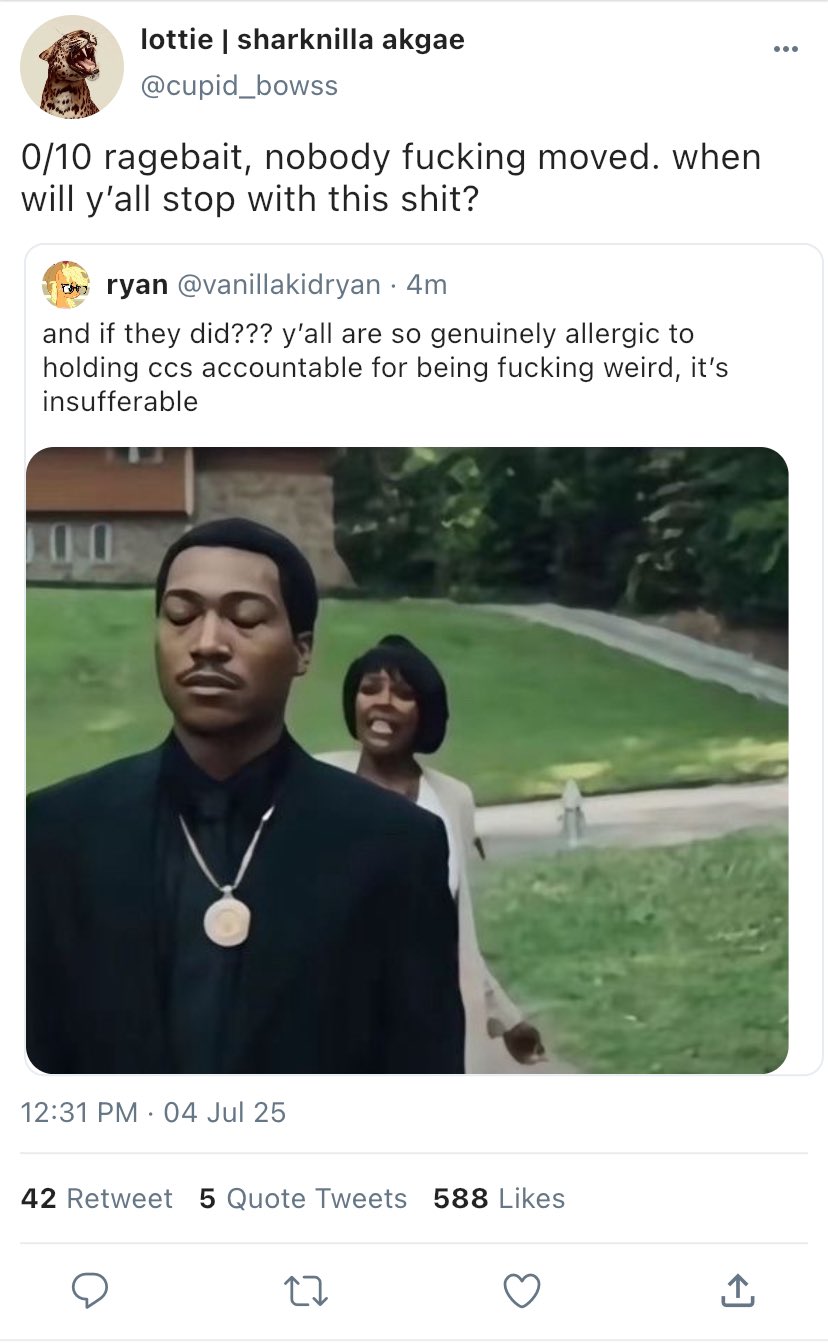This screenshot has width=828, height=1343.
Task: Tap the retweet arrows icon
Action: tap(304, 1291)
